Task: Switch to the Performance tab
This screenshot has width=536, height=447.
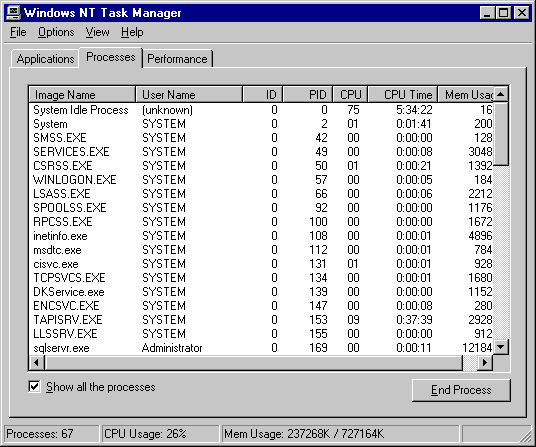Action: click(x=177, y=59)
